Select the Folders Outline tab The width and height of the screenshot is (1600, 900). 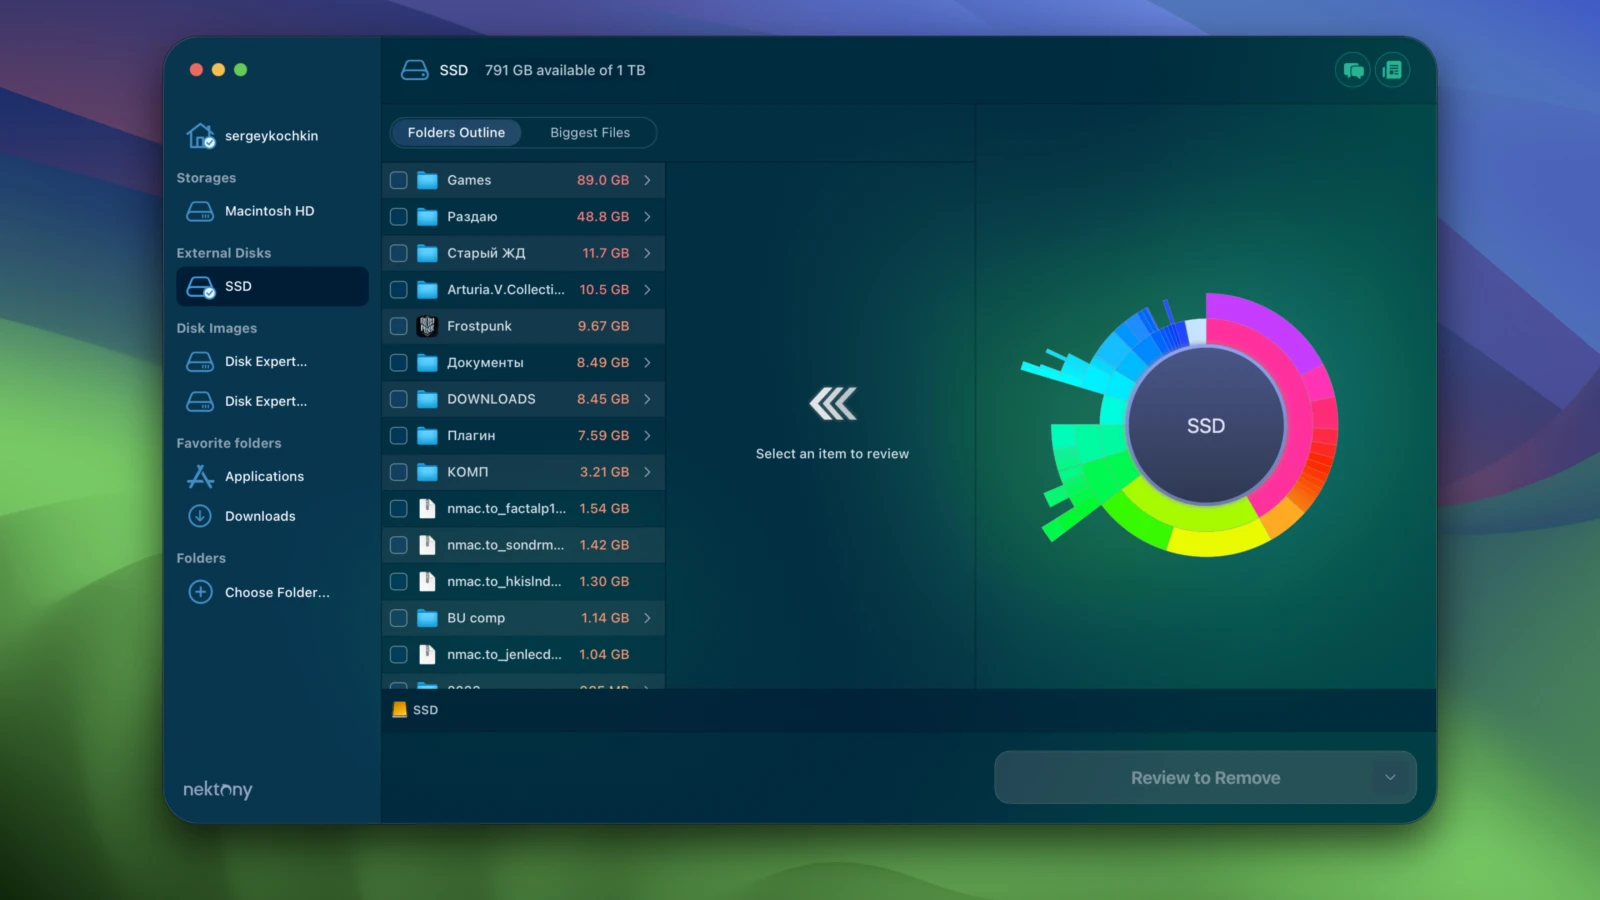point(456,133)
